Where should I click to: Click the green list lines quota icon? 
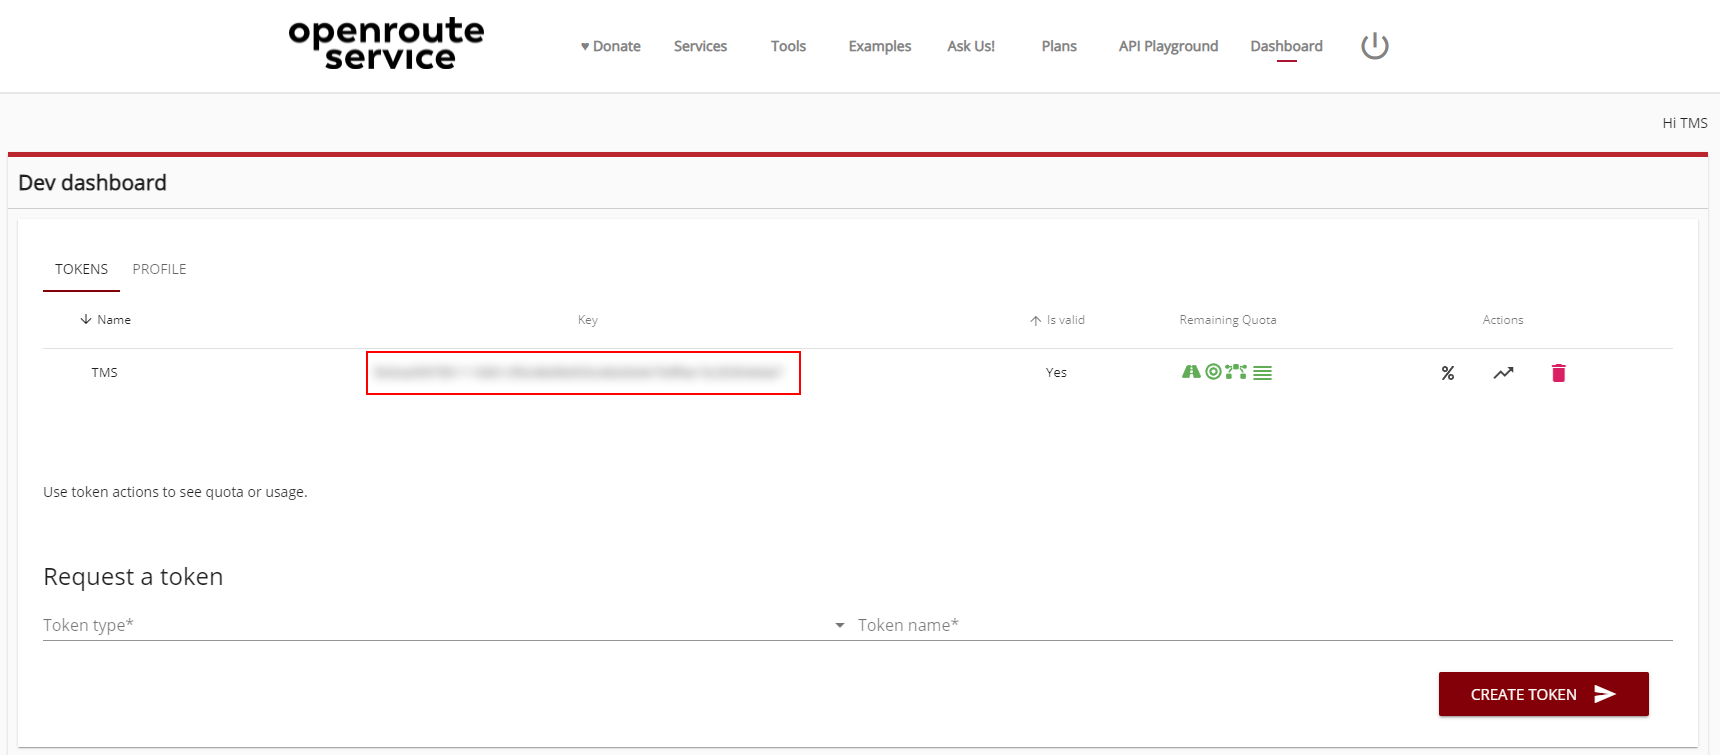(1263, 373)
